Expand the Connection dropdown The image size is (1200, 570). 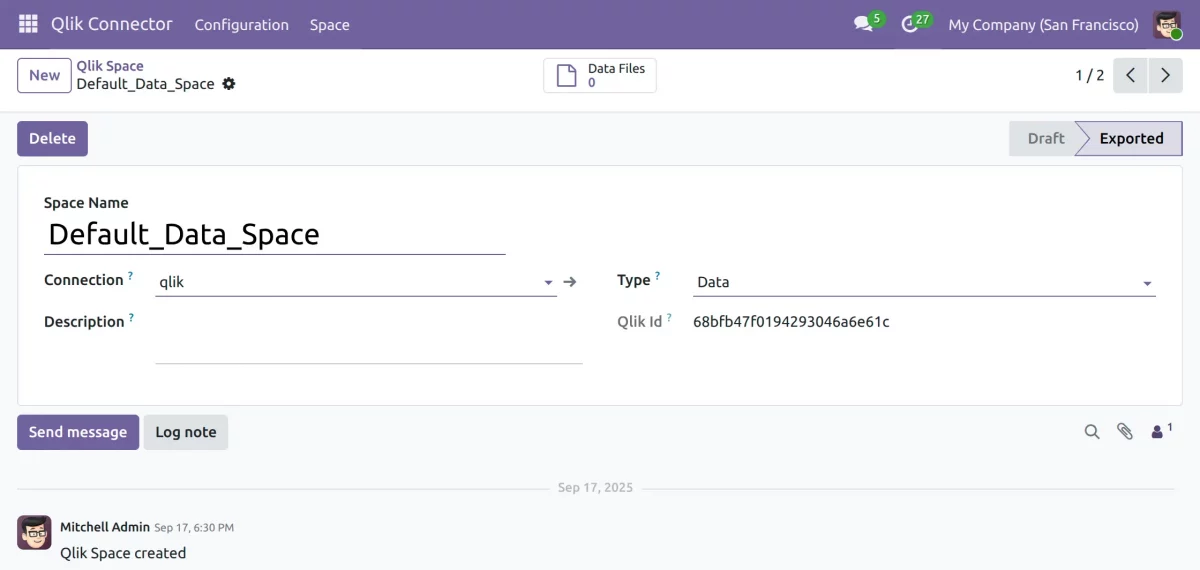(x=548, y=283)
